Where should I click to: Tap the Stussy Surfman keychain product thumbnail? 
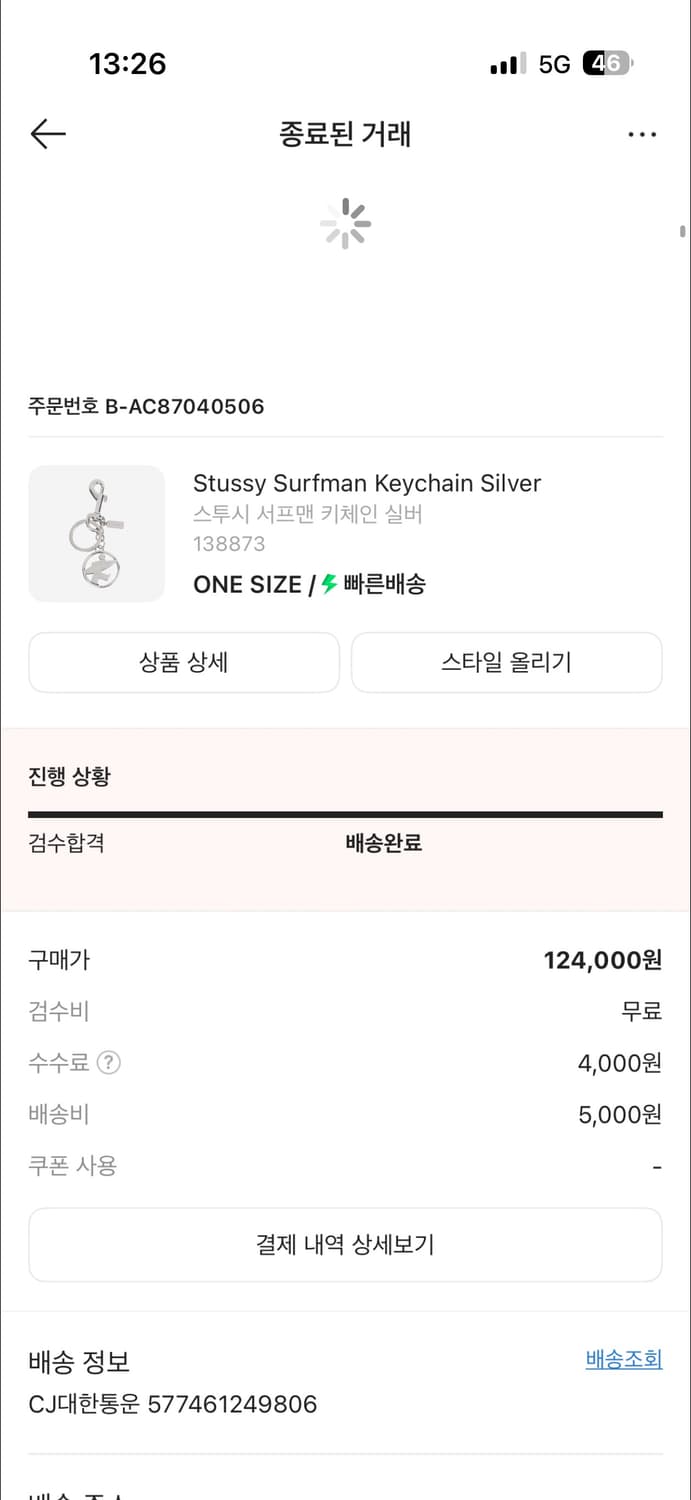[x=96, y=533]
